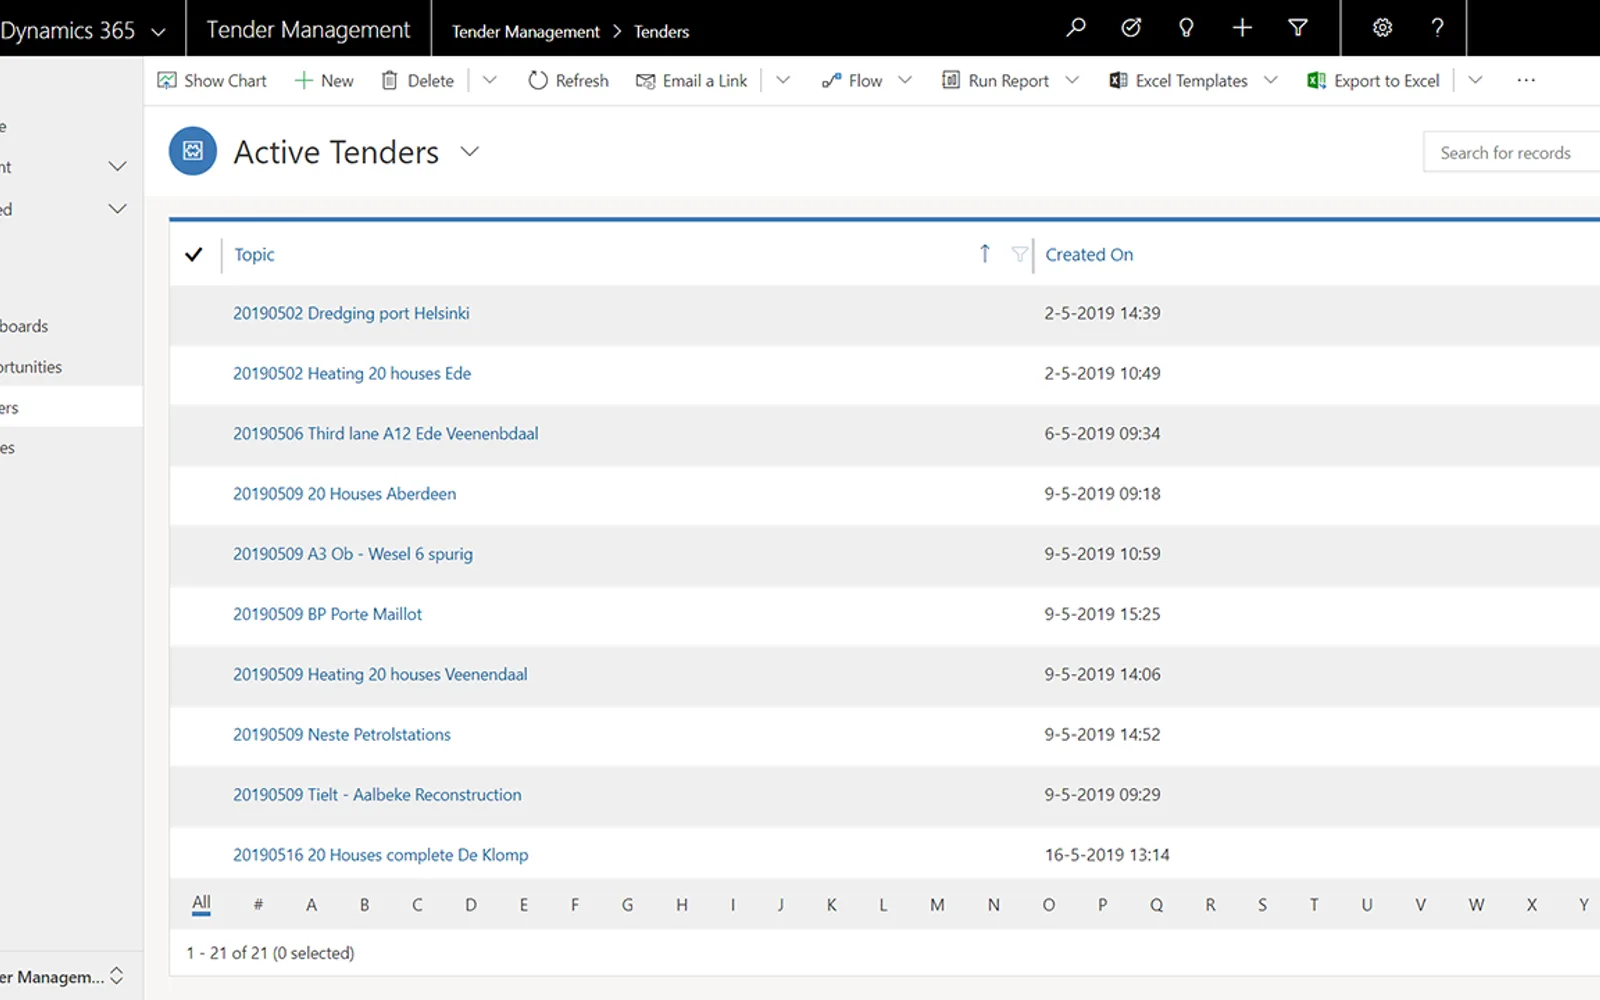
Task: Create a New tender record
Action: click(x=324, y=80)
